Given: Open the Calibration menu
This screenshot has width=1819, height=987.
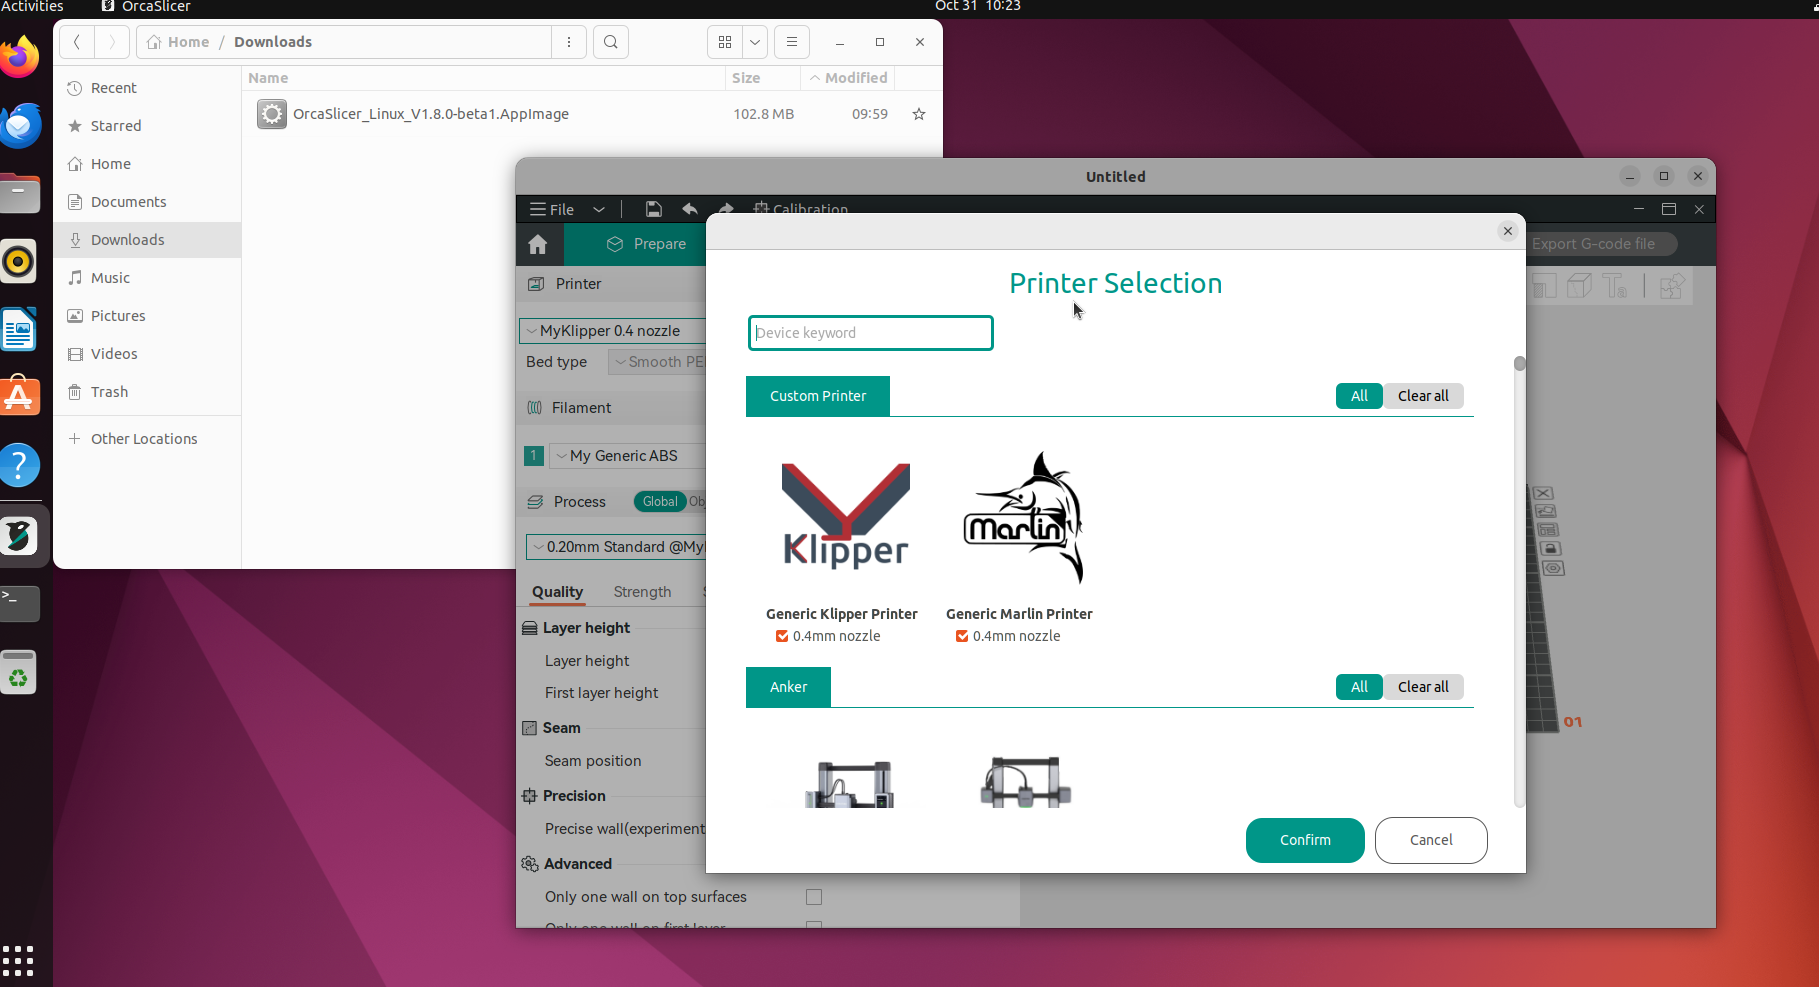Looking at the screenshot, I should point(801,209).
